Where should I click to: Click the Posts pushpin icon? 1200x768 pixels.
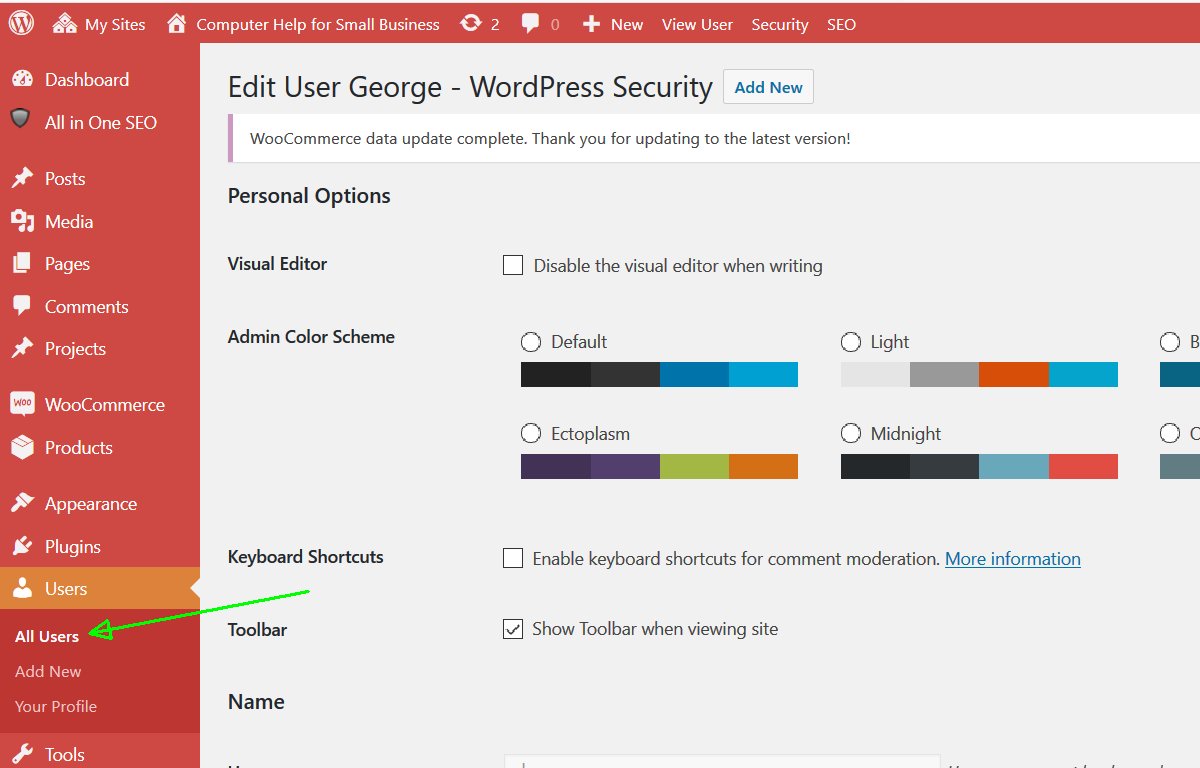click(22, 179)
